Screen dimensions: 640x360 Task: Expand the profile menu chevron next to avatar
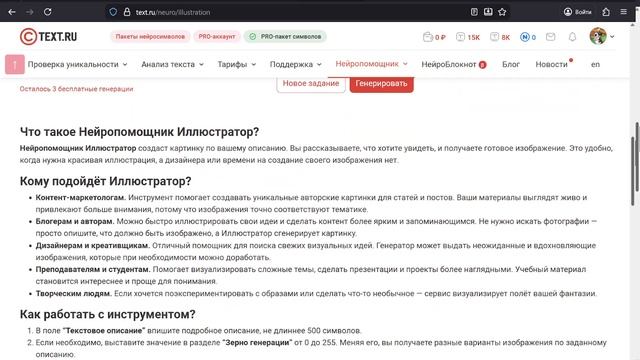point(612,37)
